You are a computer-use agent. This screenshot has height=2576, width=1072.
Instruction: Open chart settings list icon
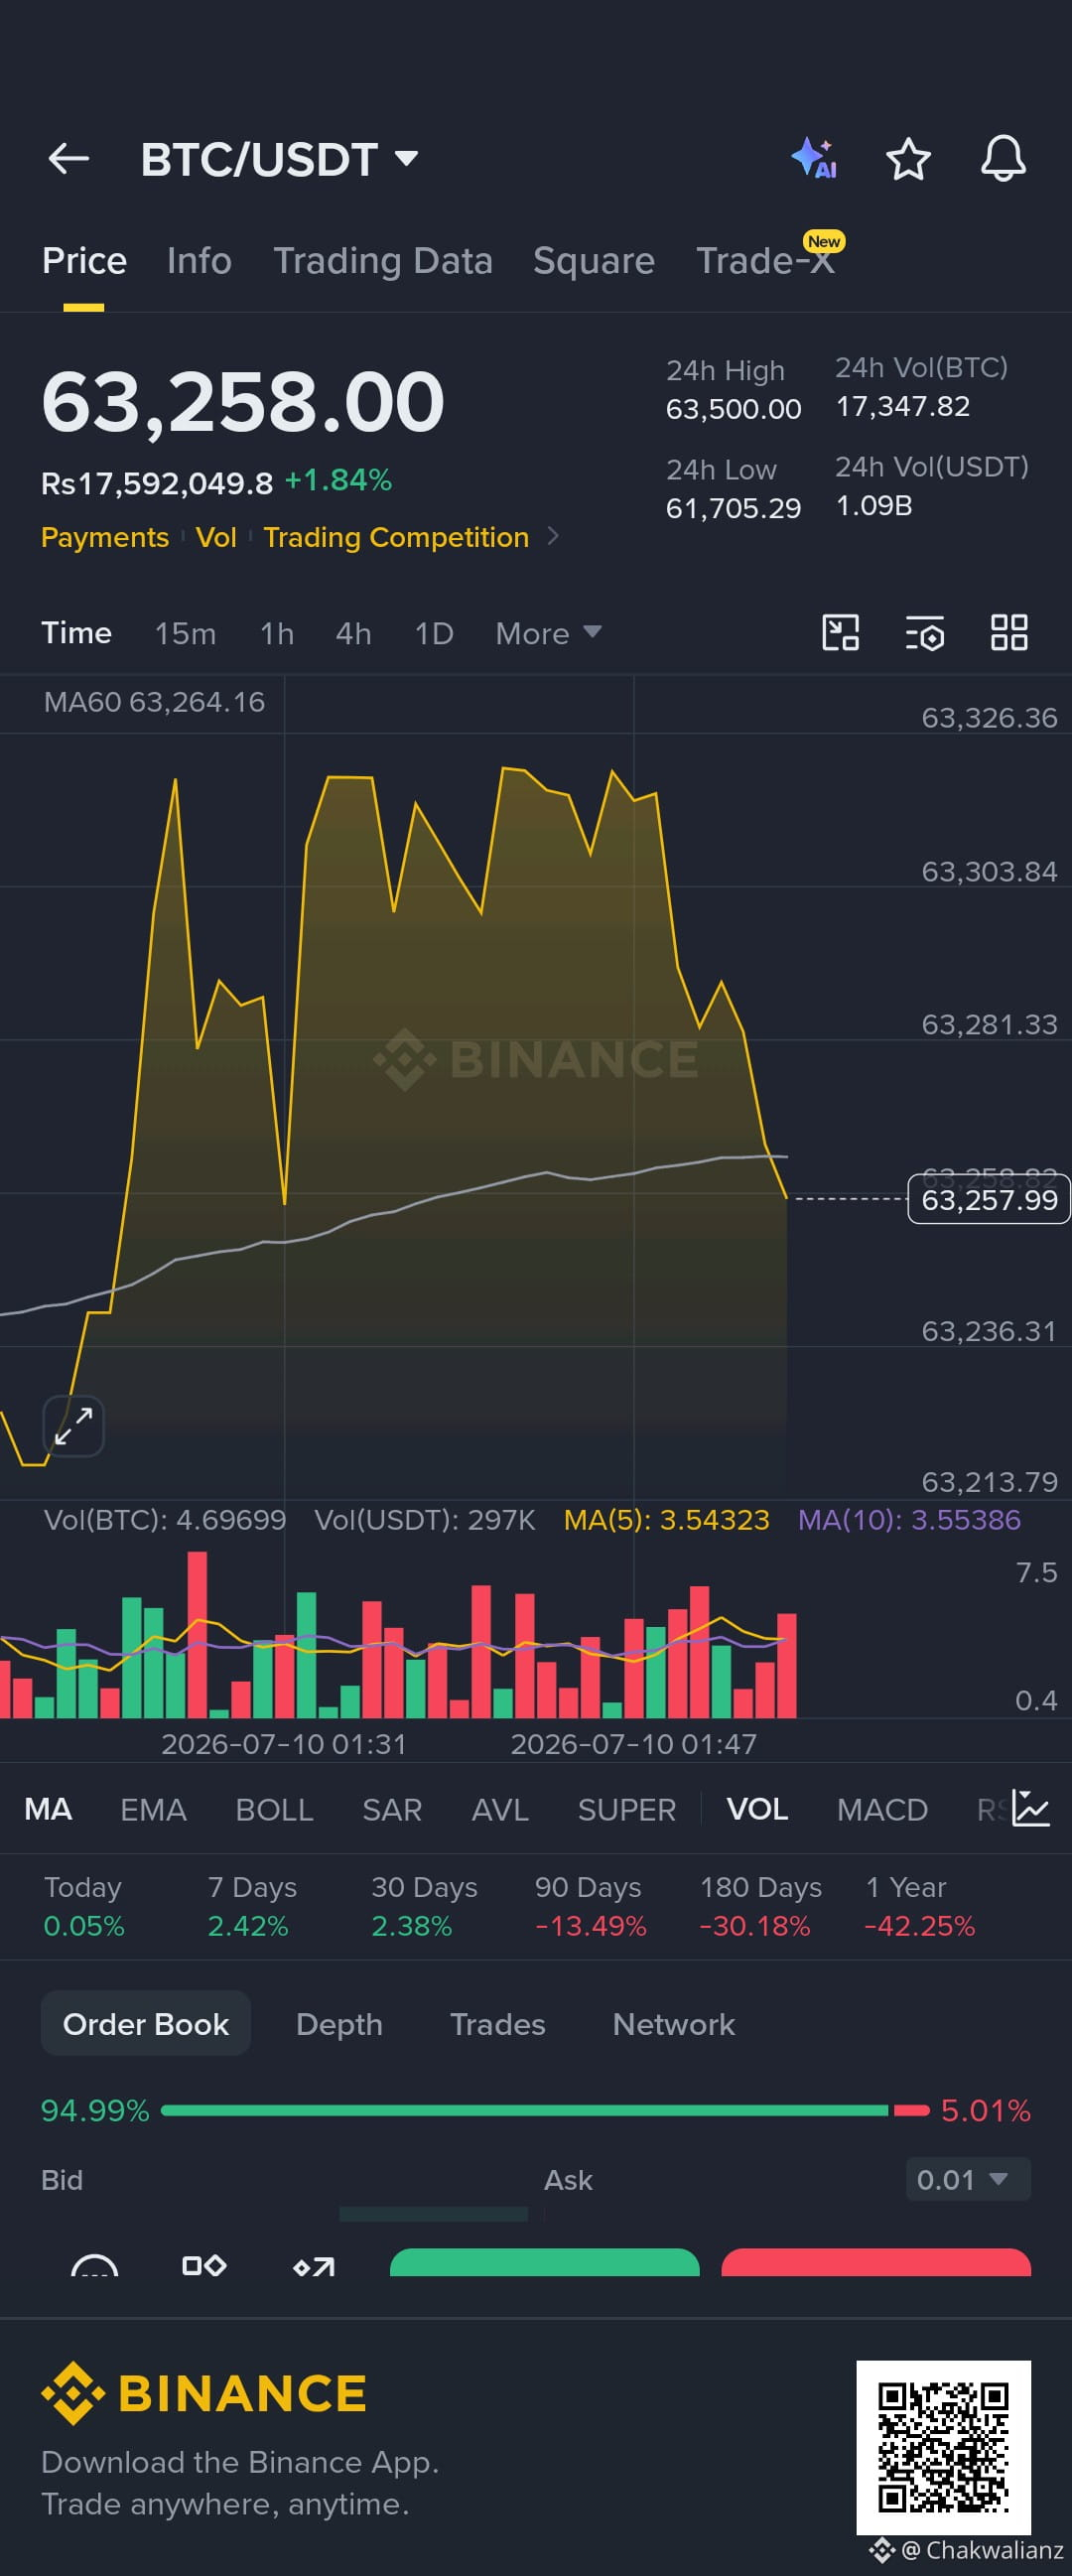click(x=925, y=633)
